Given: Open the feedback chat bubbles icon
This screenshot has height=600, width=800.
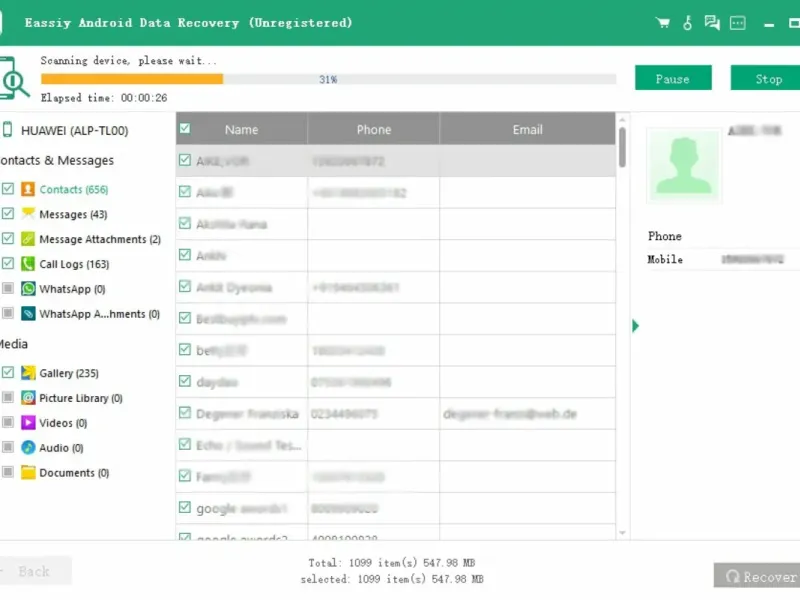Looking at the screenshot, I should pos(712,23).
